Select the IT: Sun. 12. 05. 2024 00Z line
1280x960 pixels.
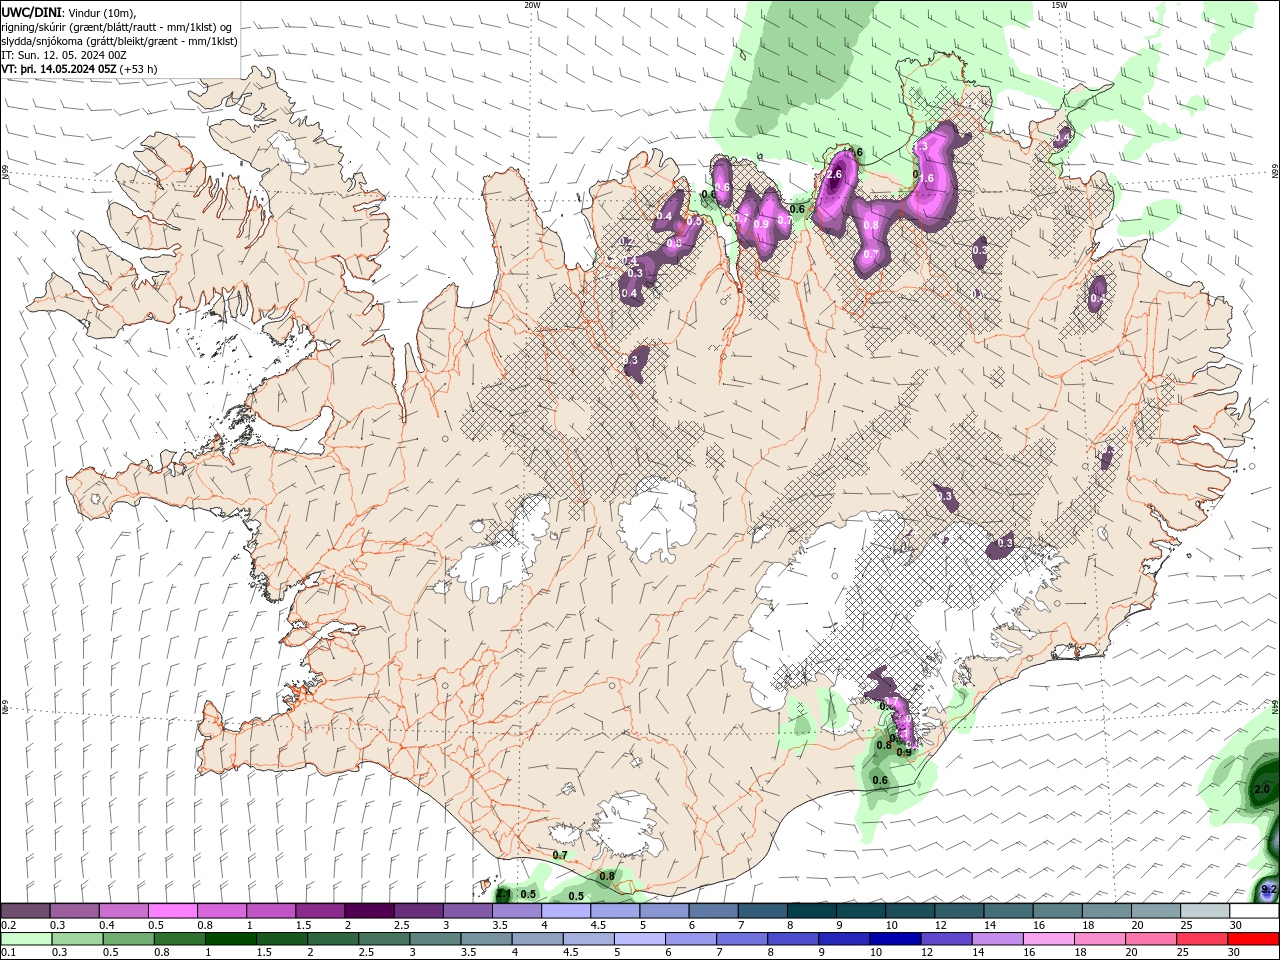click(x=63, y=55)
